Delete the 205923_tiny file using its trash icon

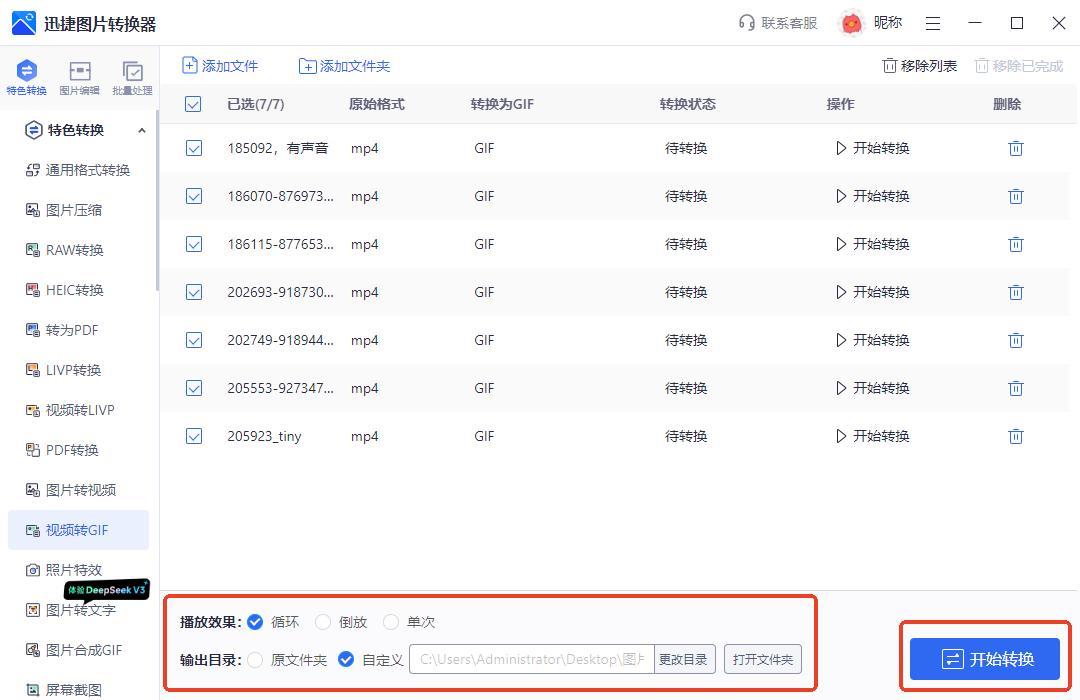point(1015,436)
